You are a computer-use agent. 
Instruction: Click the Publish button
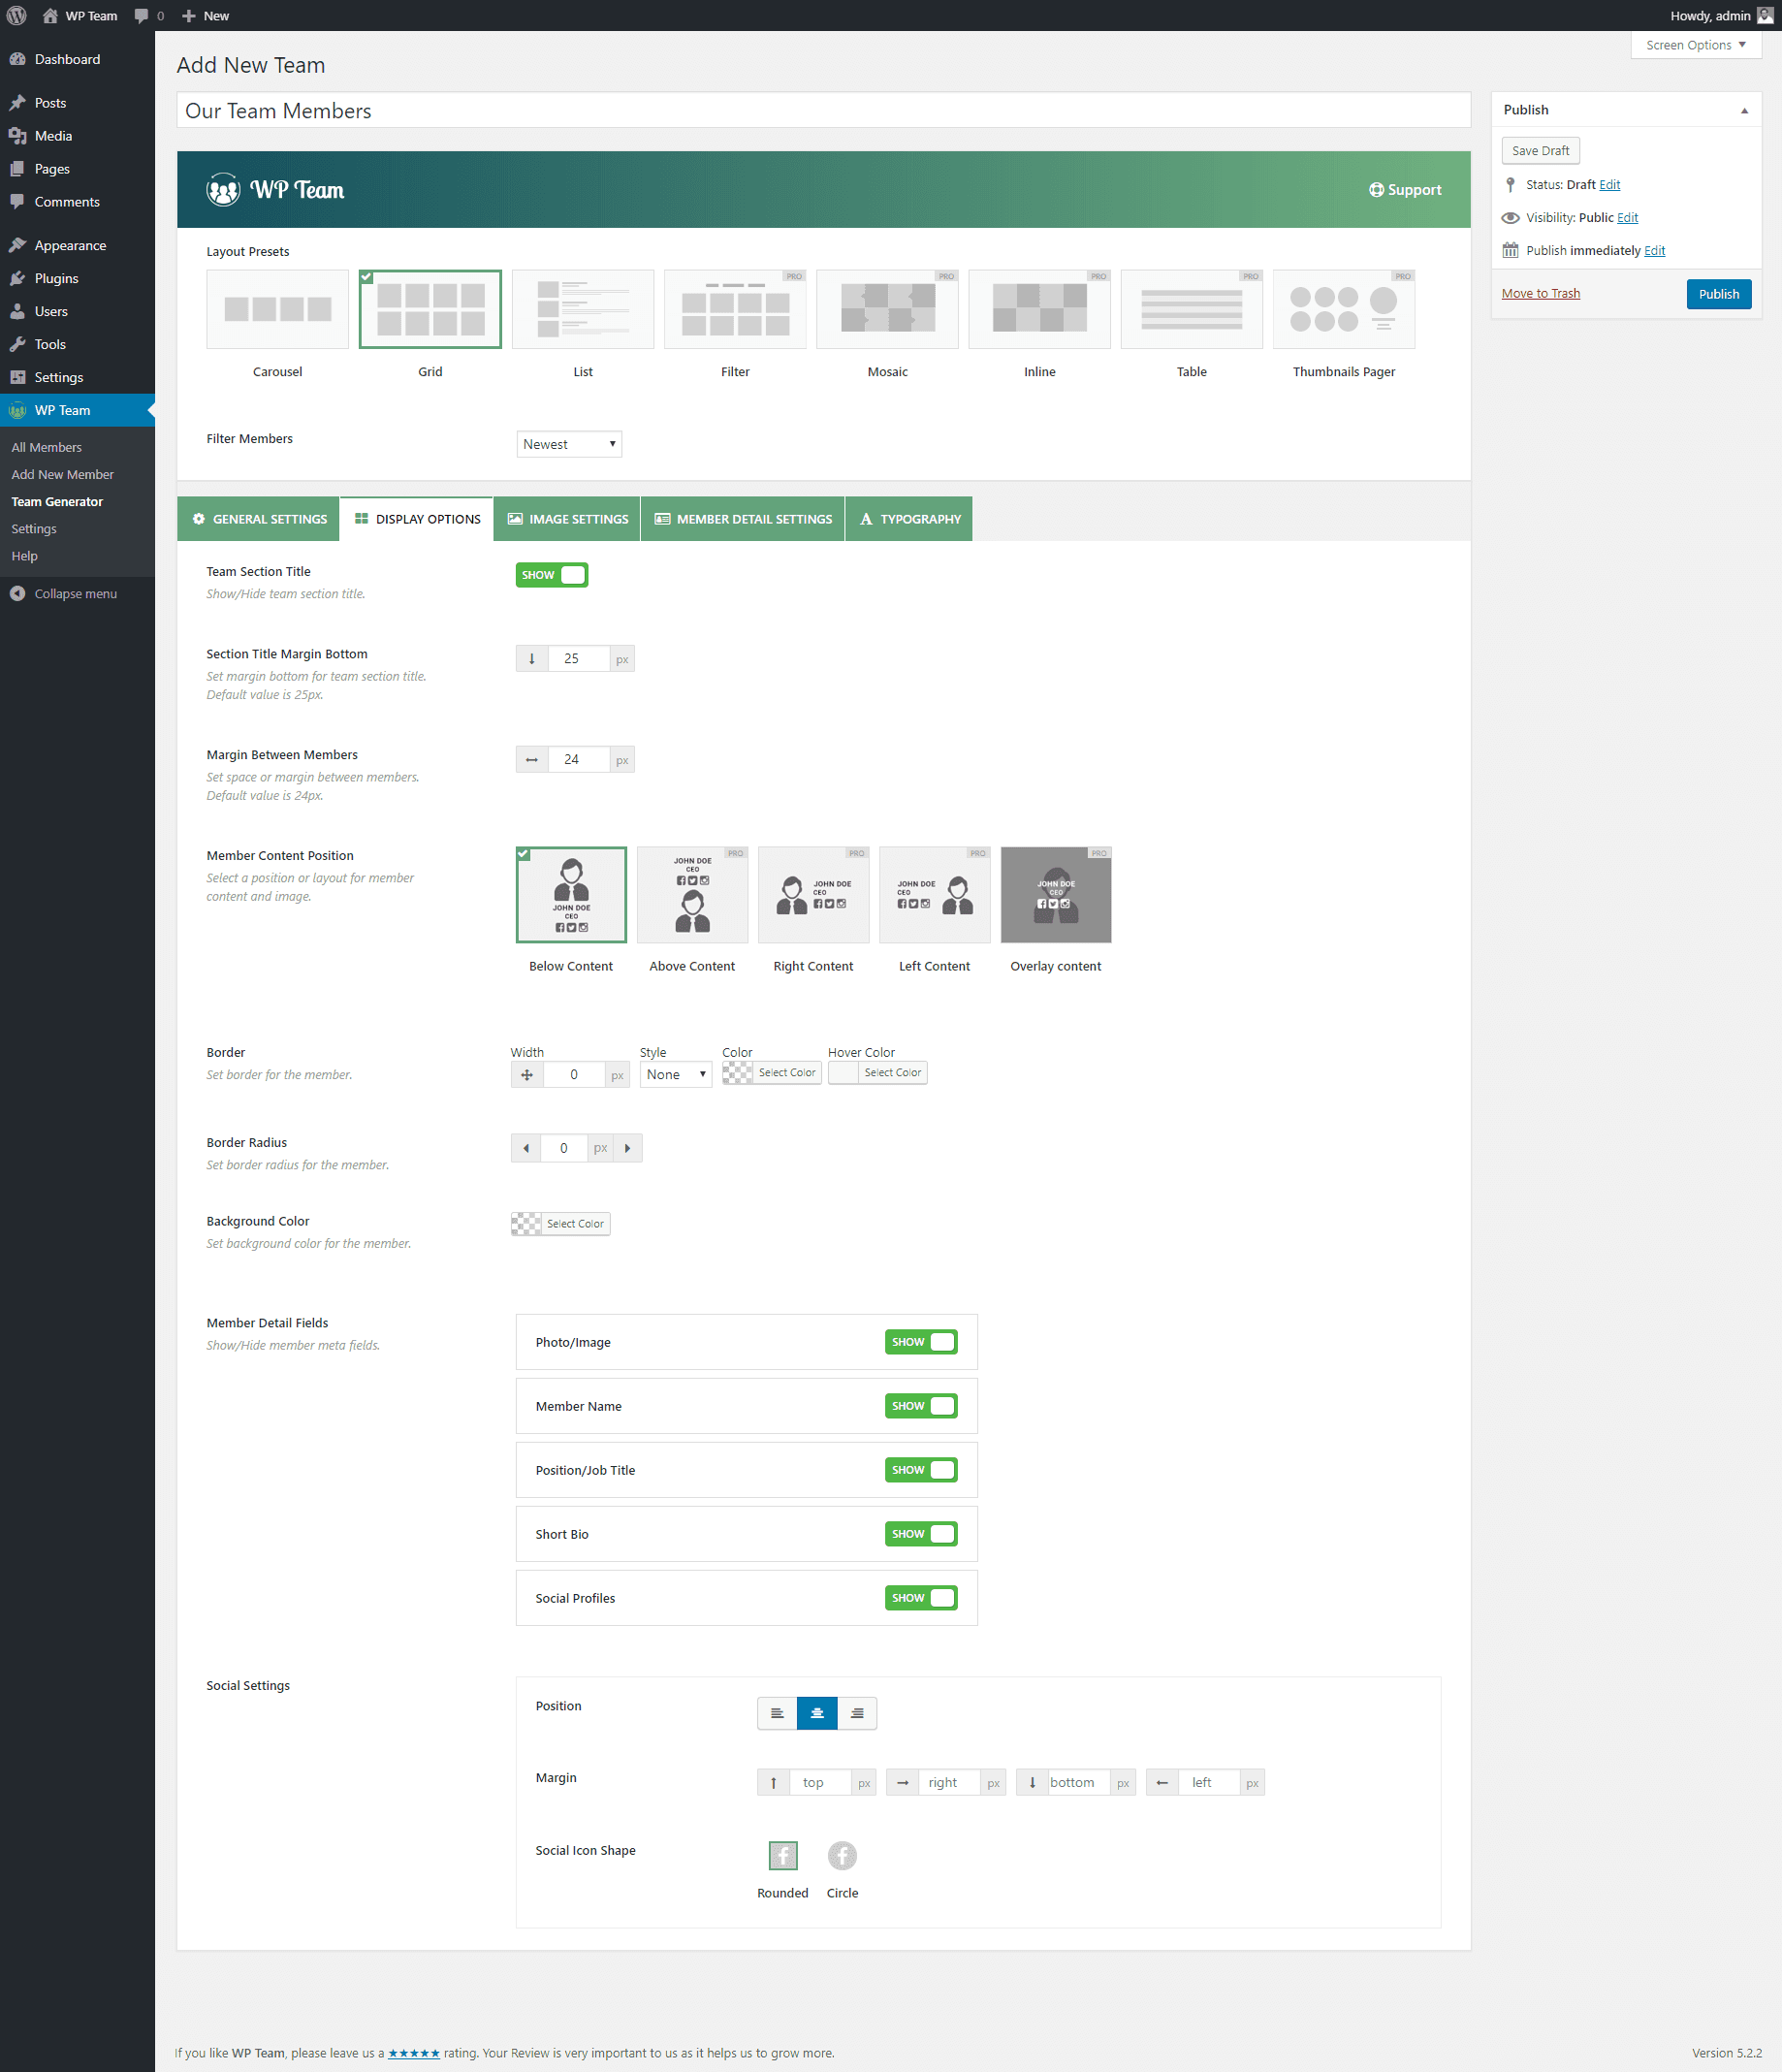coord(1718,294)
